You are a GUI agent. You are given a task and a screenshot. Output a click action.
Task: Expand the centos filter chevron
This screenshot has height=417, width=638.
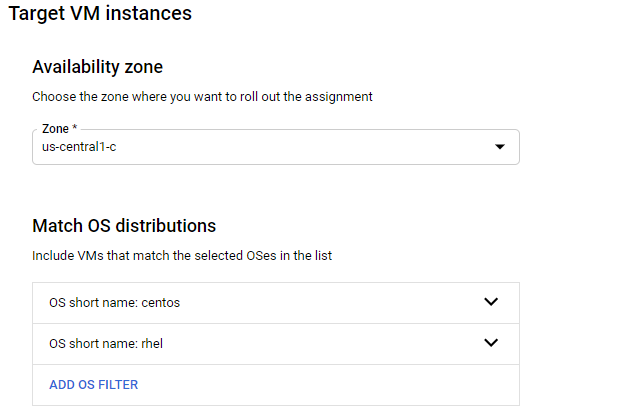coord(490,302)
